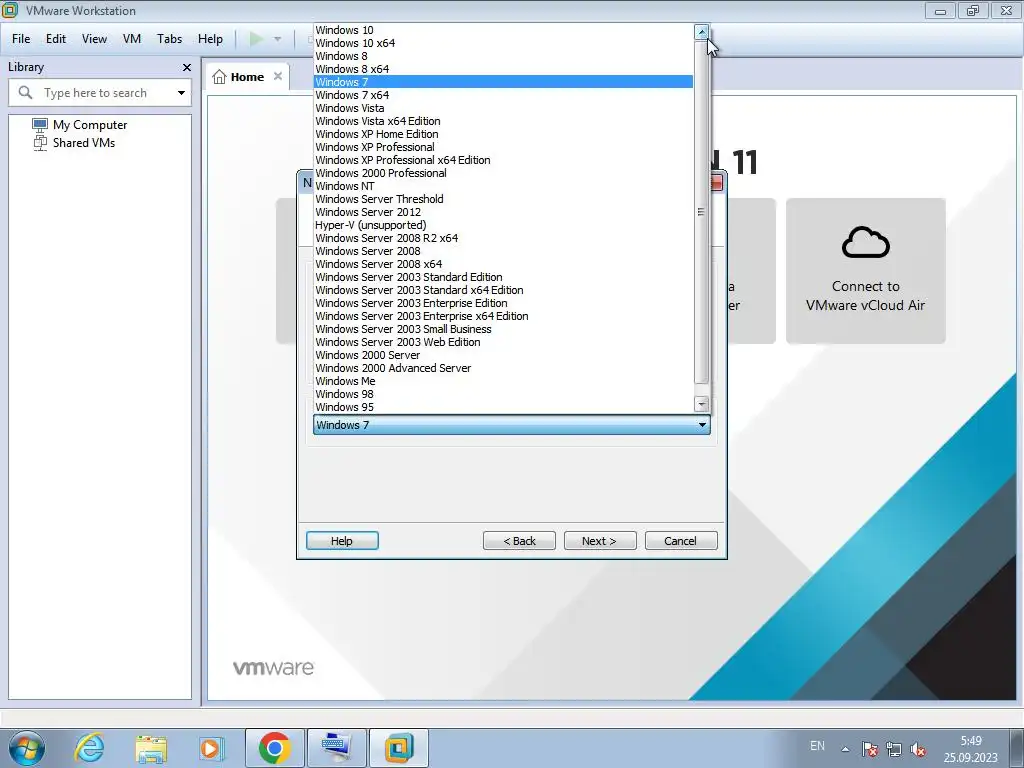Image resolution: width=1024 pixels, height=768 pixels.
Task: Click the library search magnifier icon
Action: tap(25, 93)
